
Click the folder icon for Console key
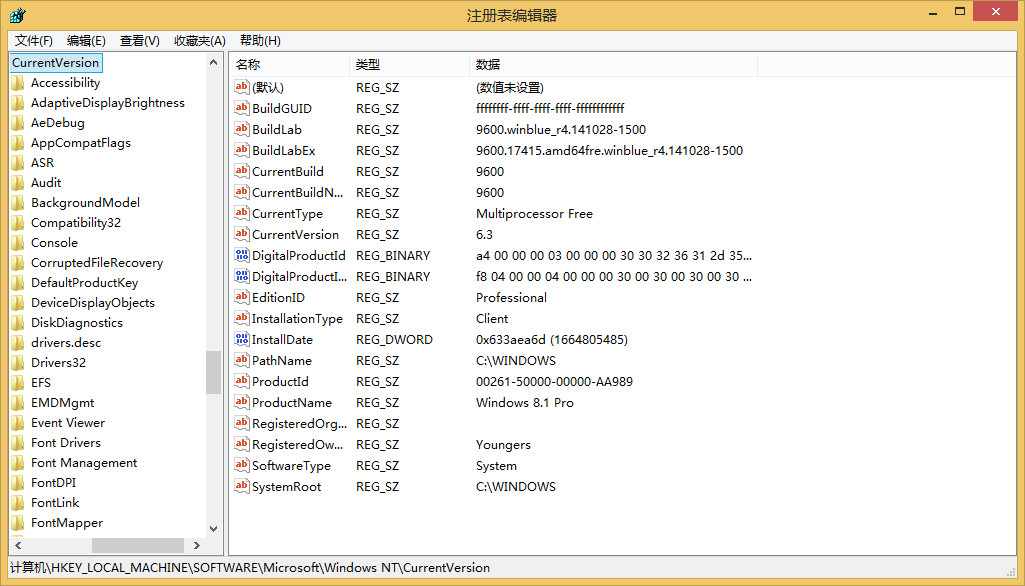point(18,243)
